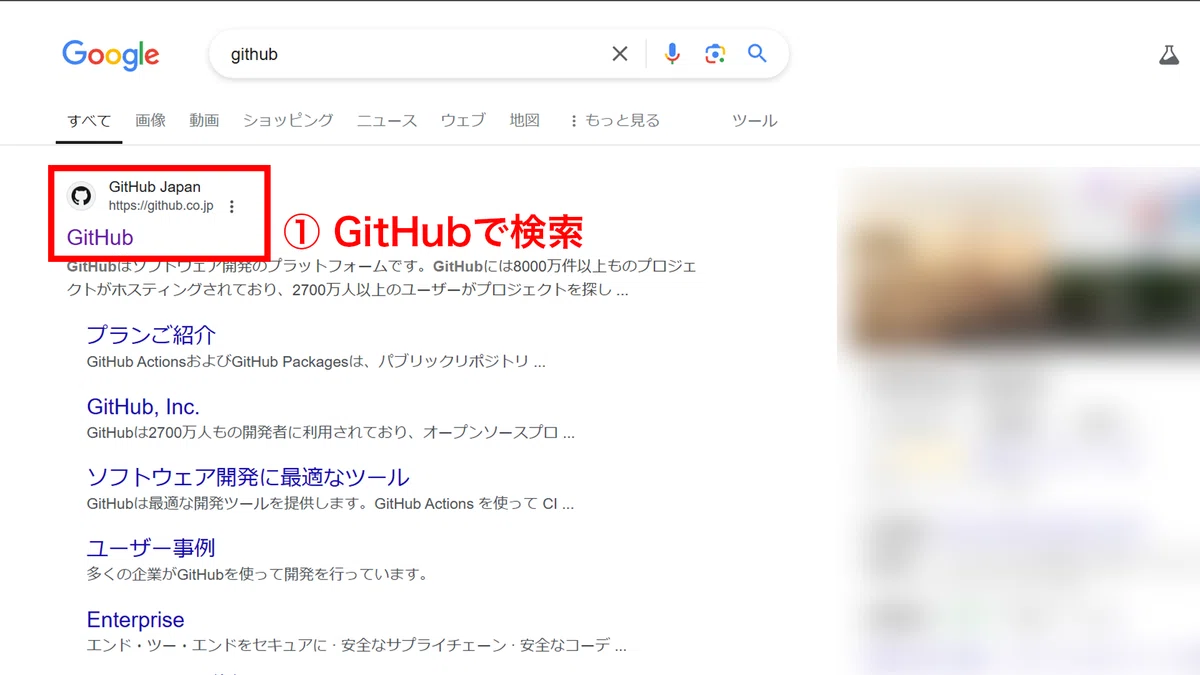Screen dimensions: 1200x675
Task: Open Search Labs flask icon
Action: coord(1169,55)
